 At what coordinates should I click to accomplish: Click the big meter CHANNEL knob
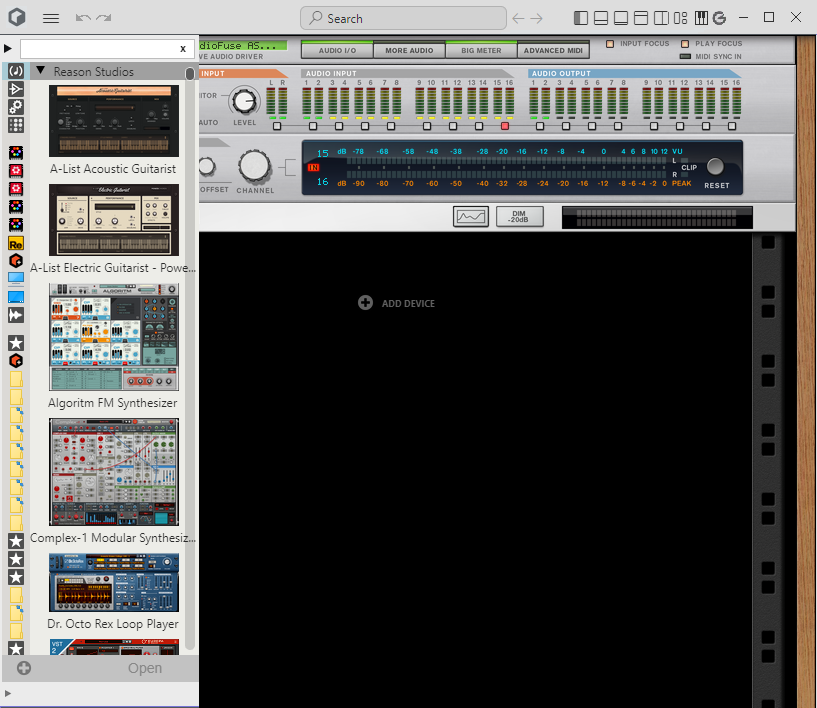255,167
